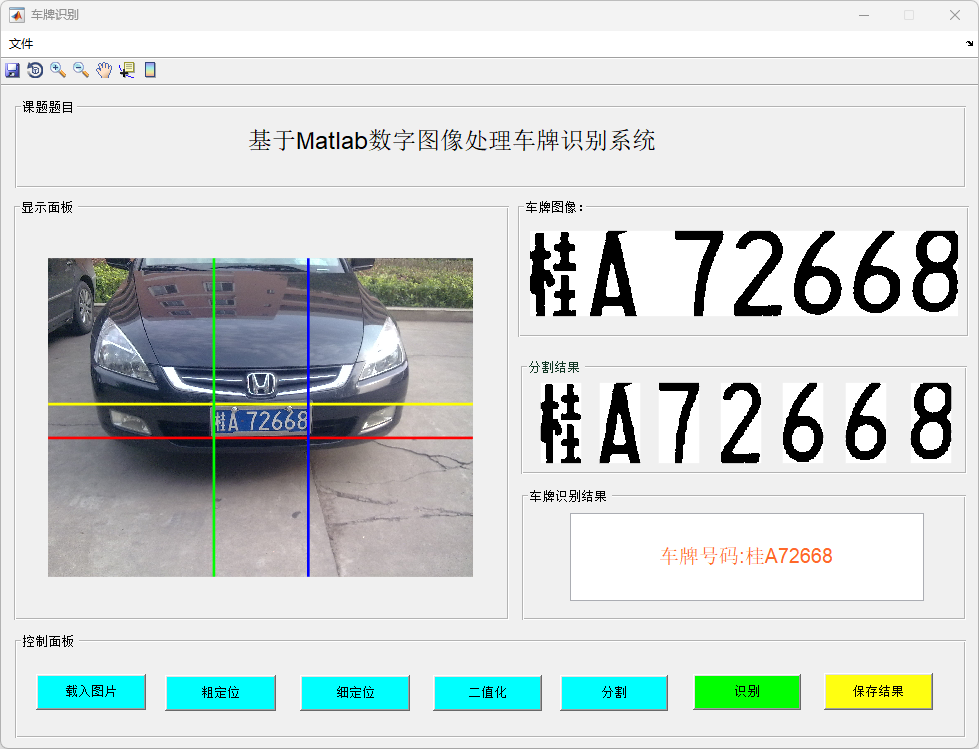This screenshot has width=979, height=749.
Task: Insert Colorbar using toolbar icon
Action: [x=150, y=70]
